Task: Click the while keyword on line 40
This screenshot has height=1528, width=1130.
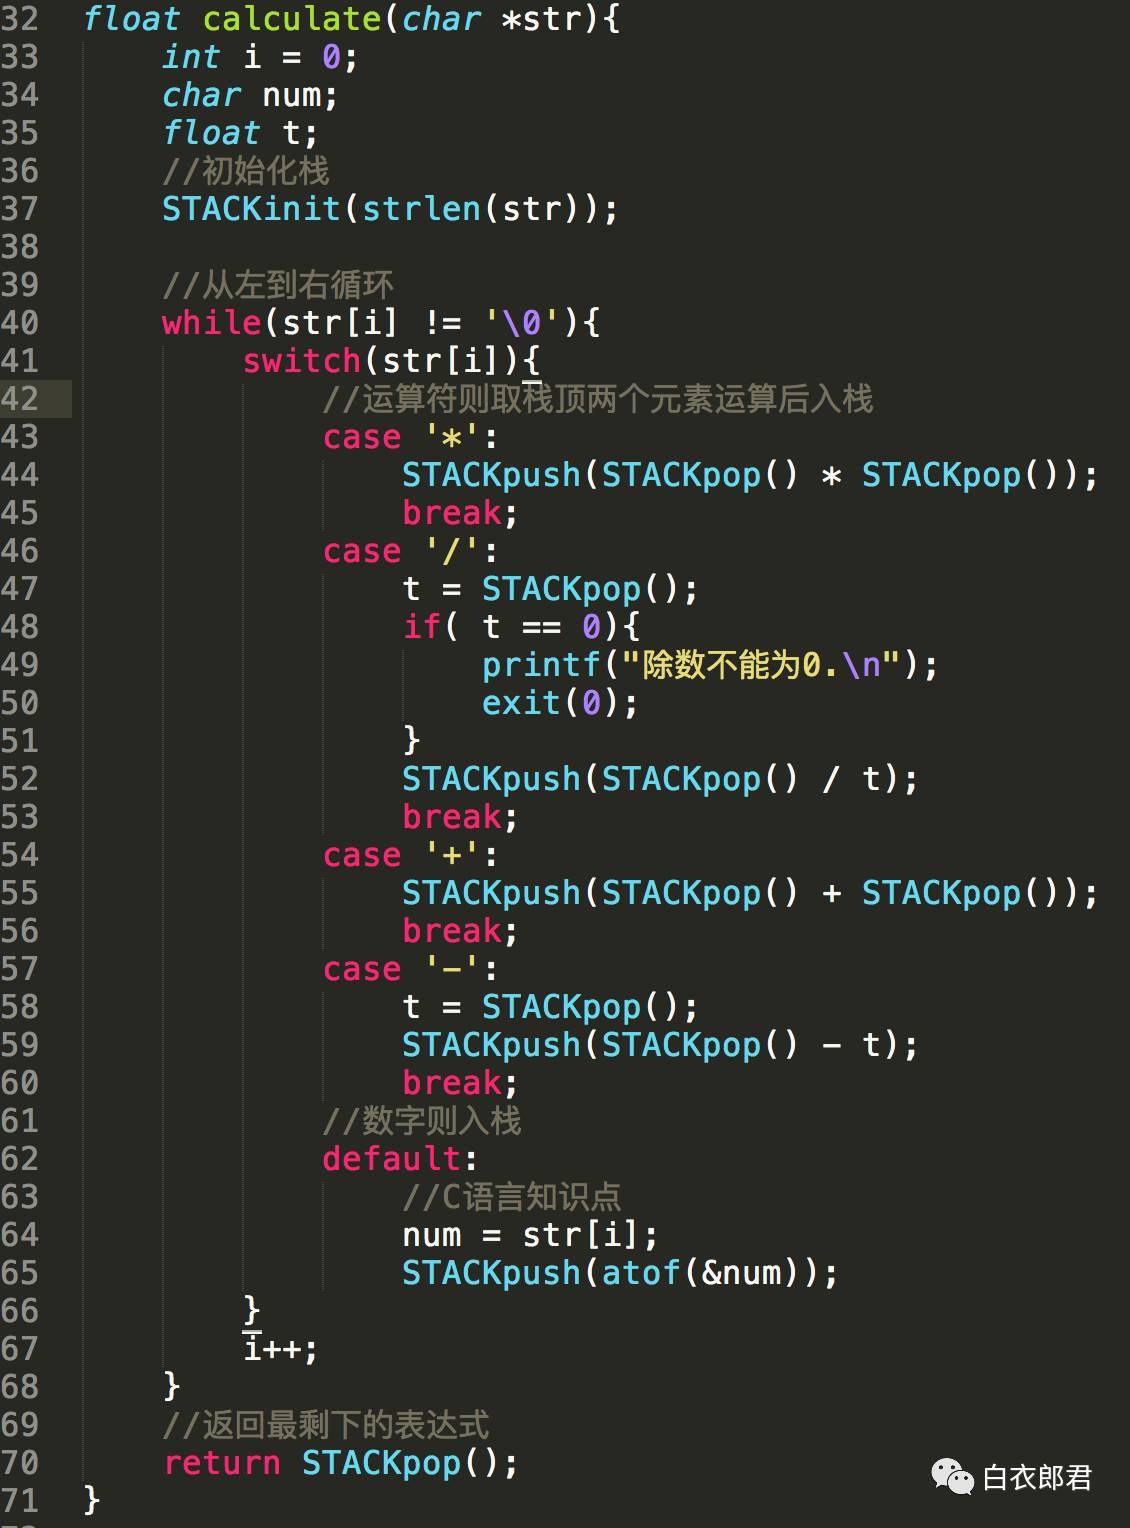Action: (x=211, y=323)
